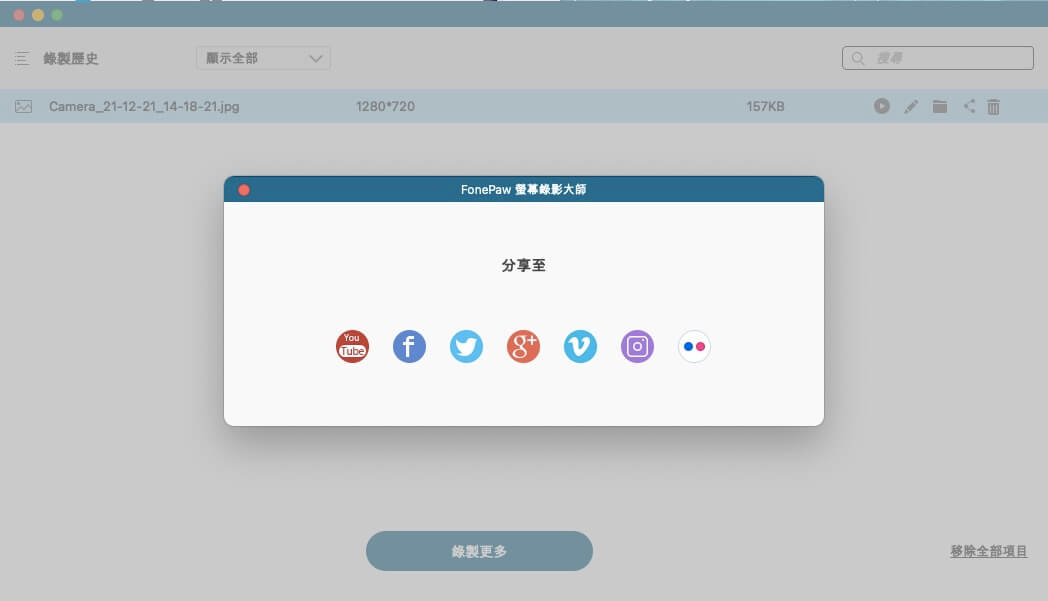Select the Camera_21-12-21_14-18-21.jpg file name
1048x601 pixels.
pos(144,106)
